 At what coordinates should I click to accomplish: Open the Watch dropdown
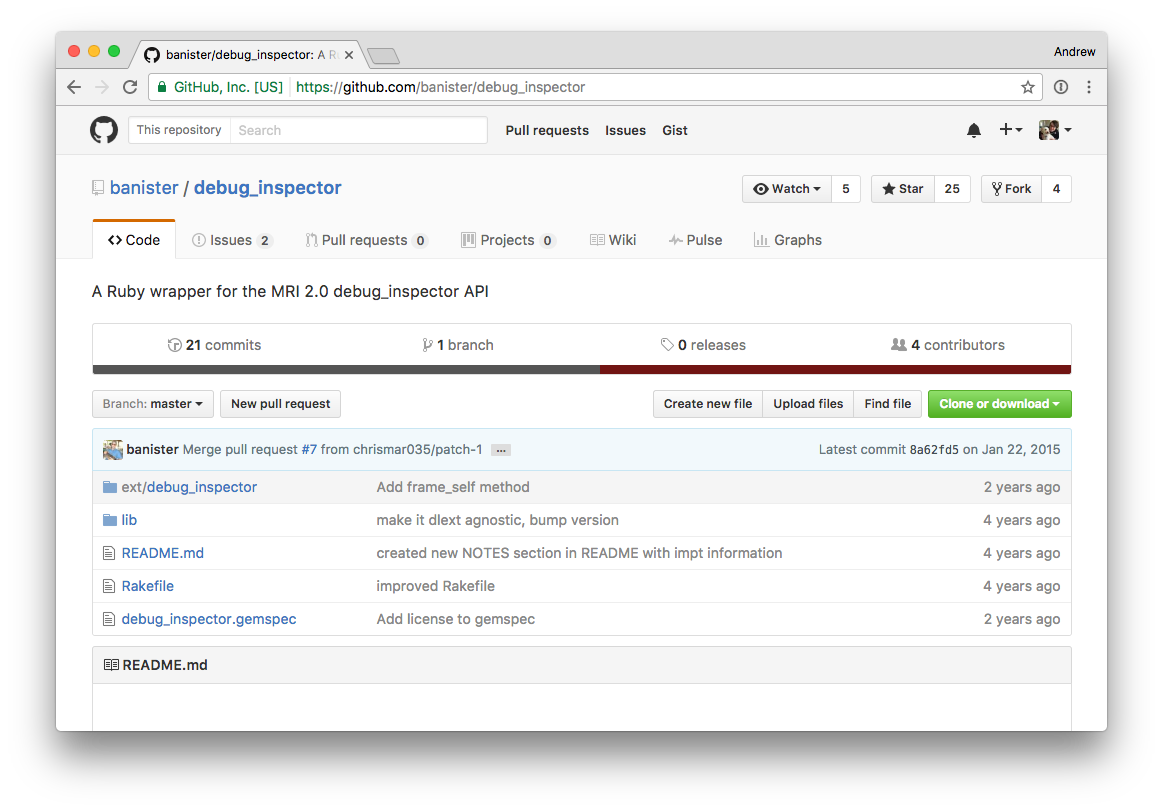[787, 189]
